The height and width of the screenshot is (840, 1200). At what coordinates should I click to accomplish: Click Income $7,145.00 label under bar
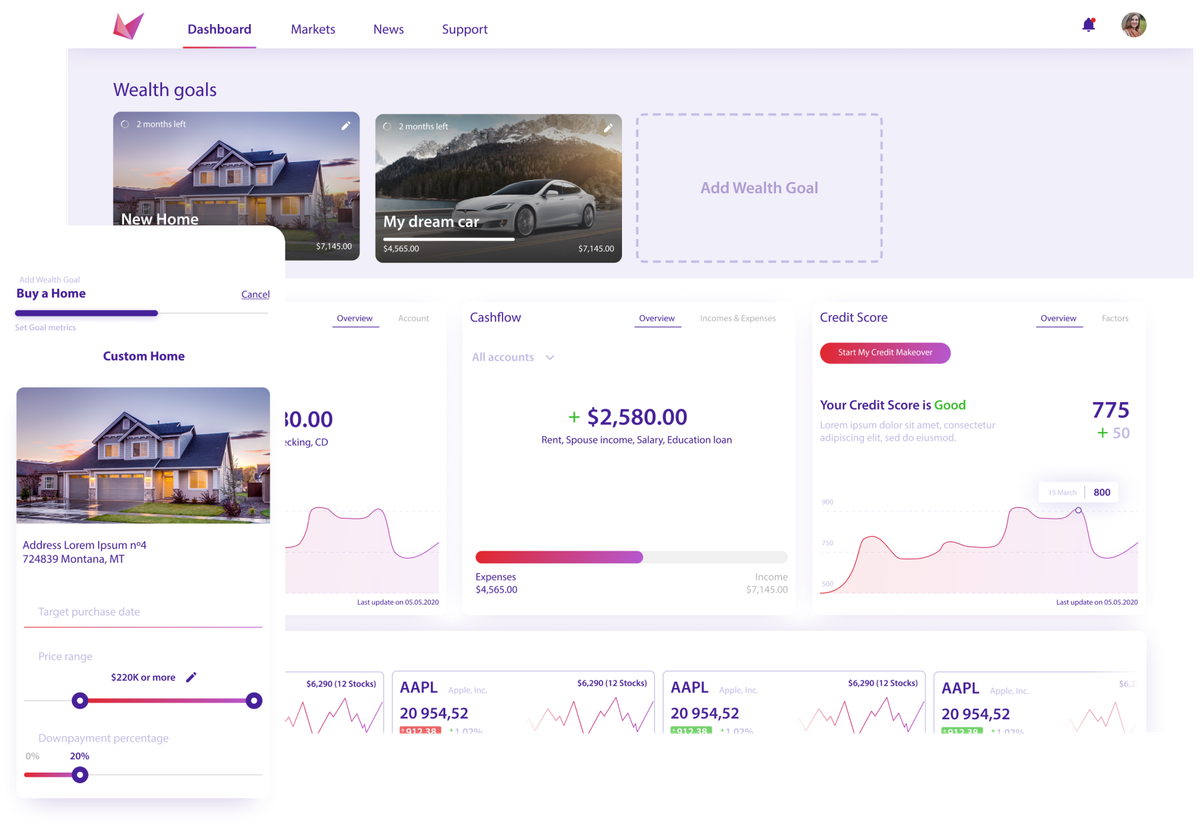(x=767, y=583)
